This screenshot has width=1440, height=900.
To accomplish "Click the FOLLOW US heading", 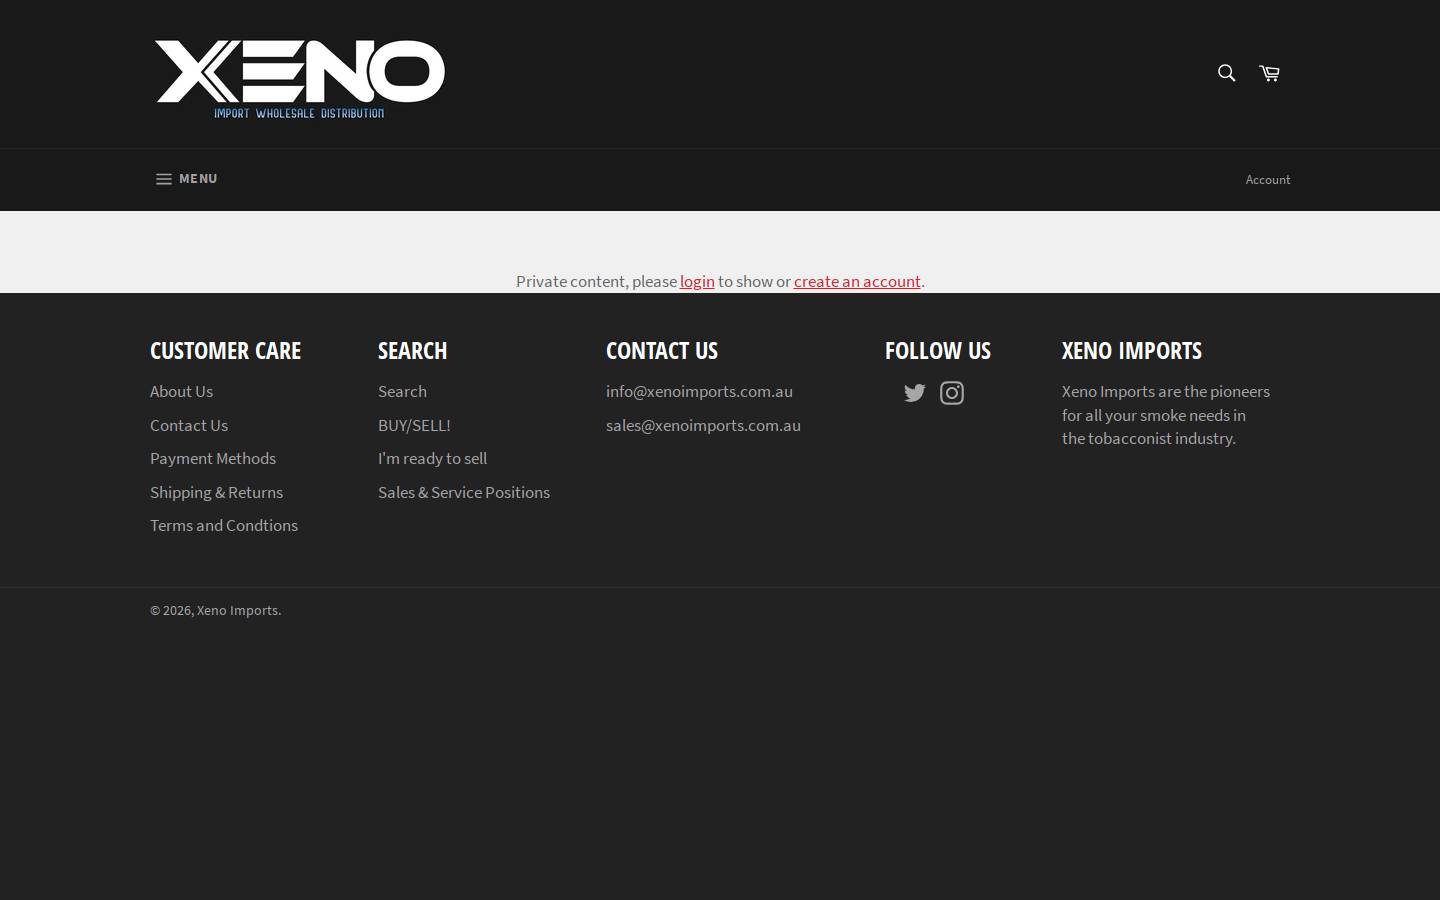I will tap(938, 350).
